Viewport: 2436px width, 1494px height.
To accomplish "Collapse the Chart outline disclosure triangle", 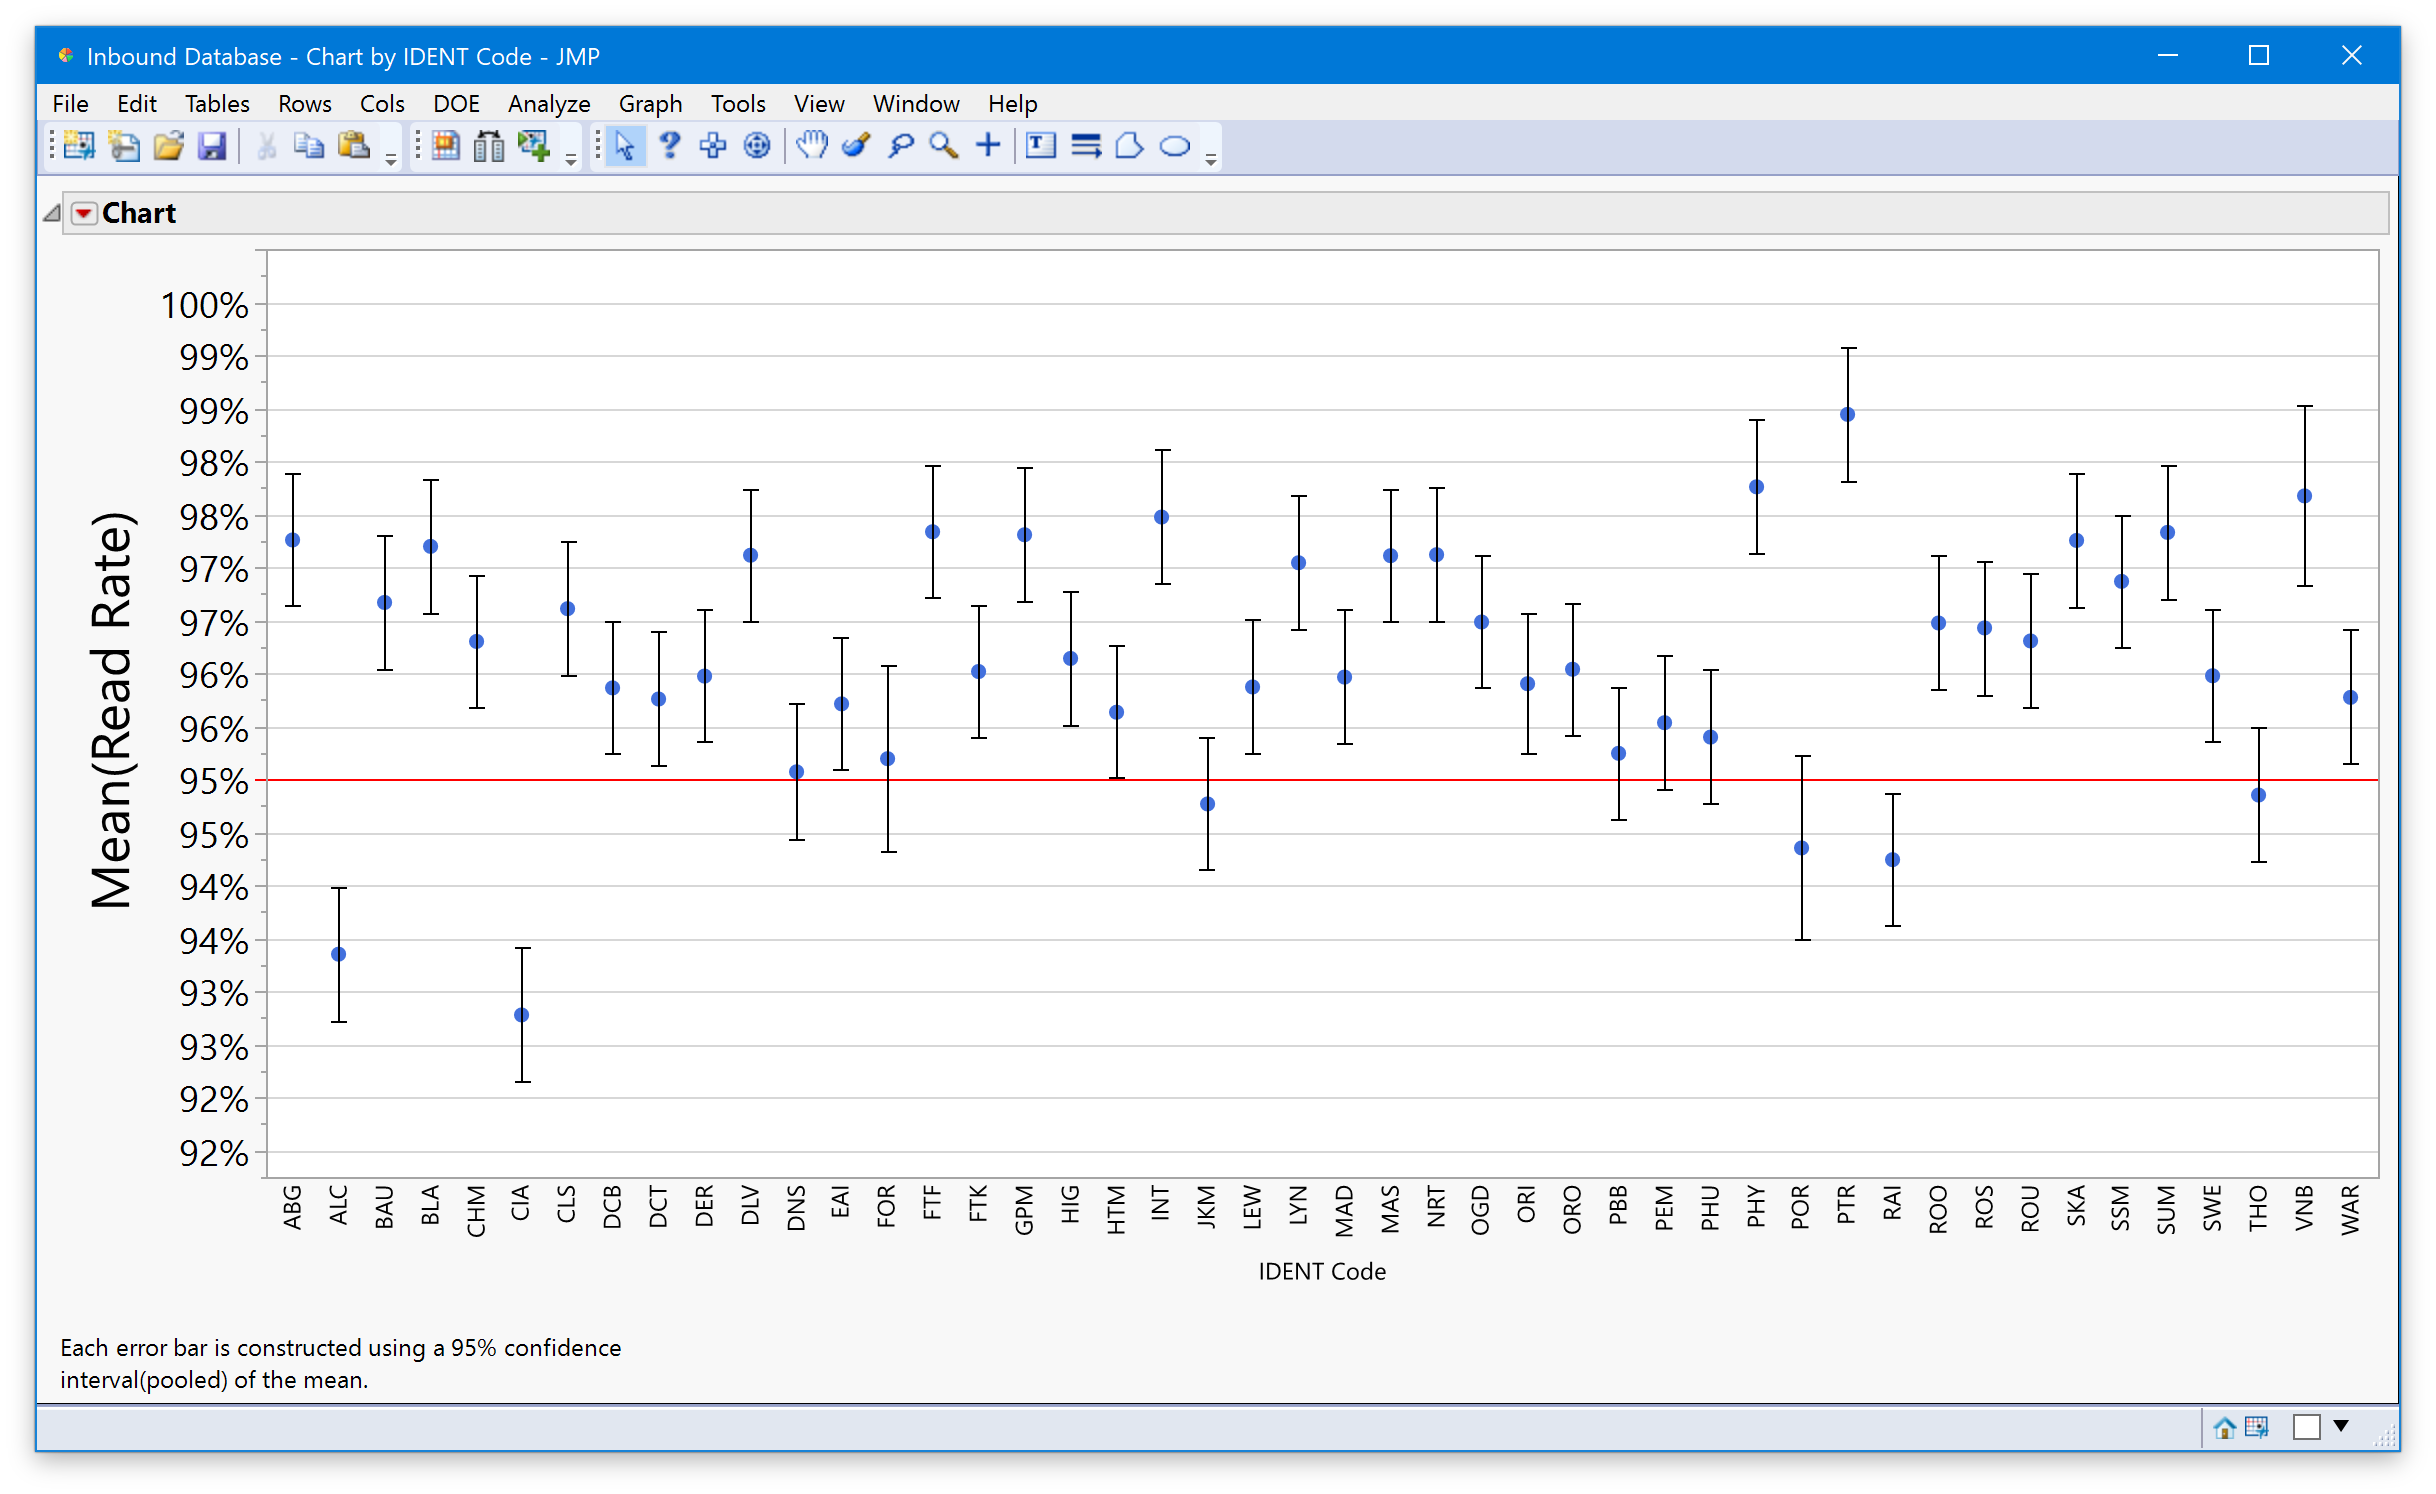I will click(52, 213).
